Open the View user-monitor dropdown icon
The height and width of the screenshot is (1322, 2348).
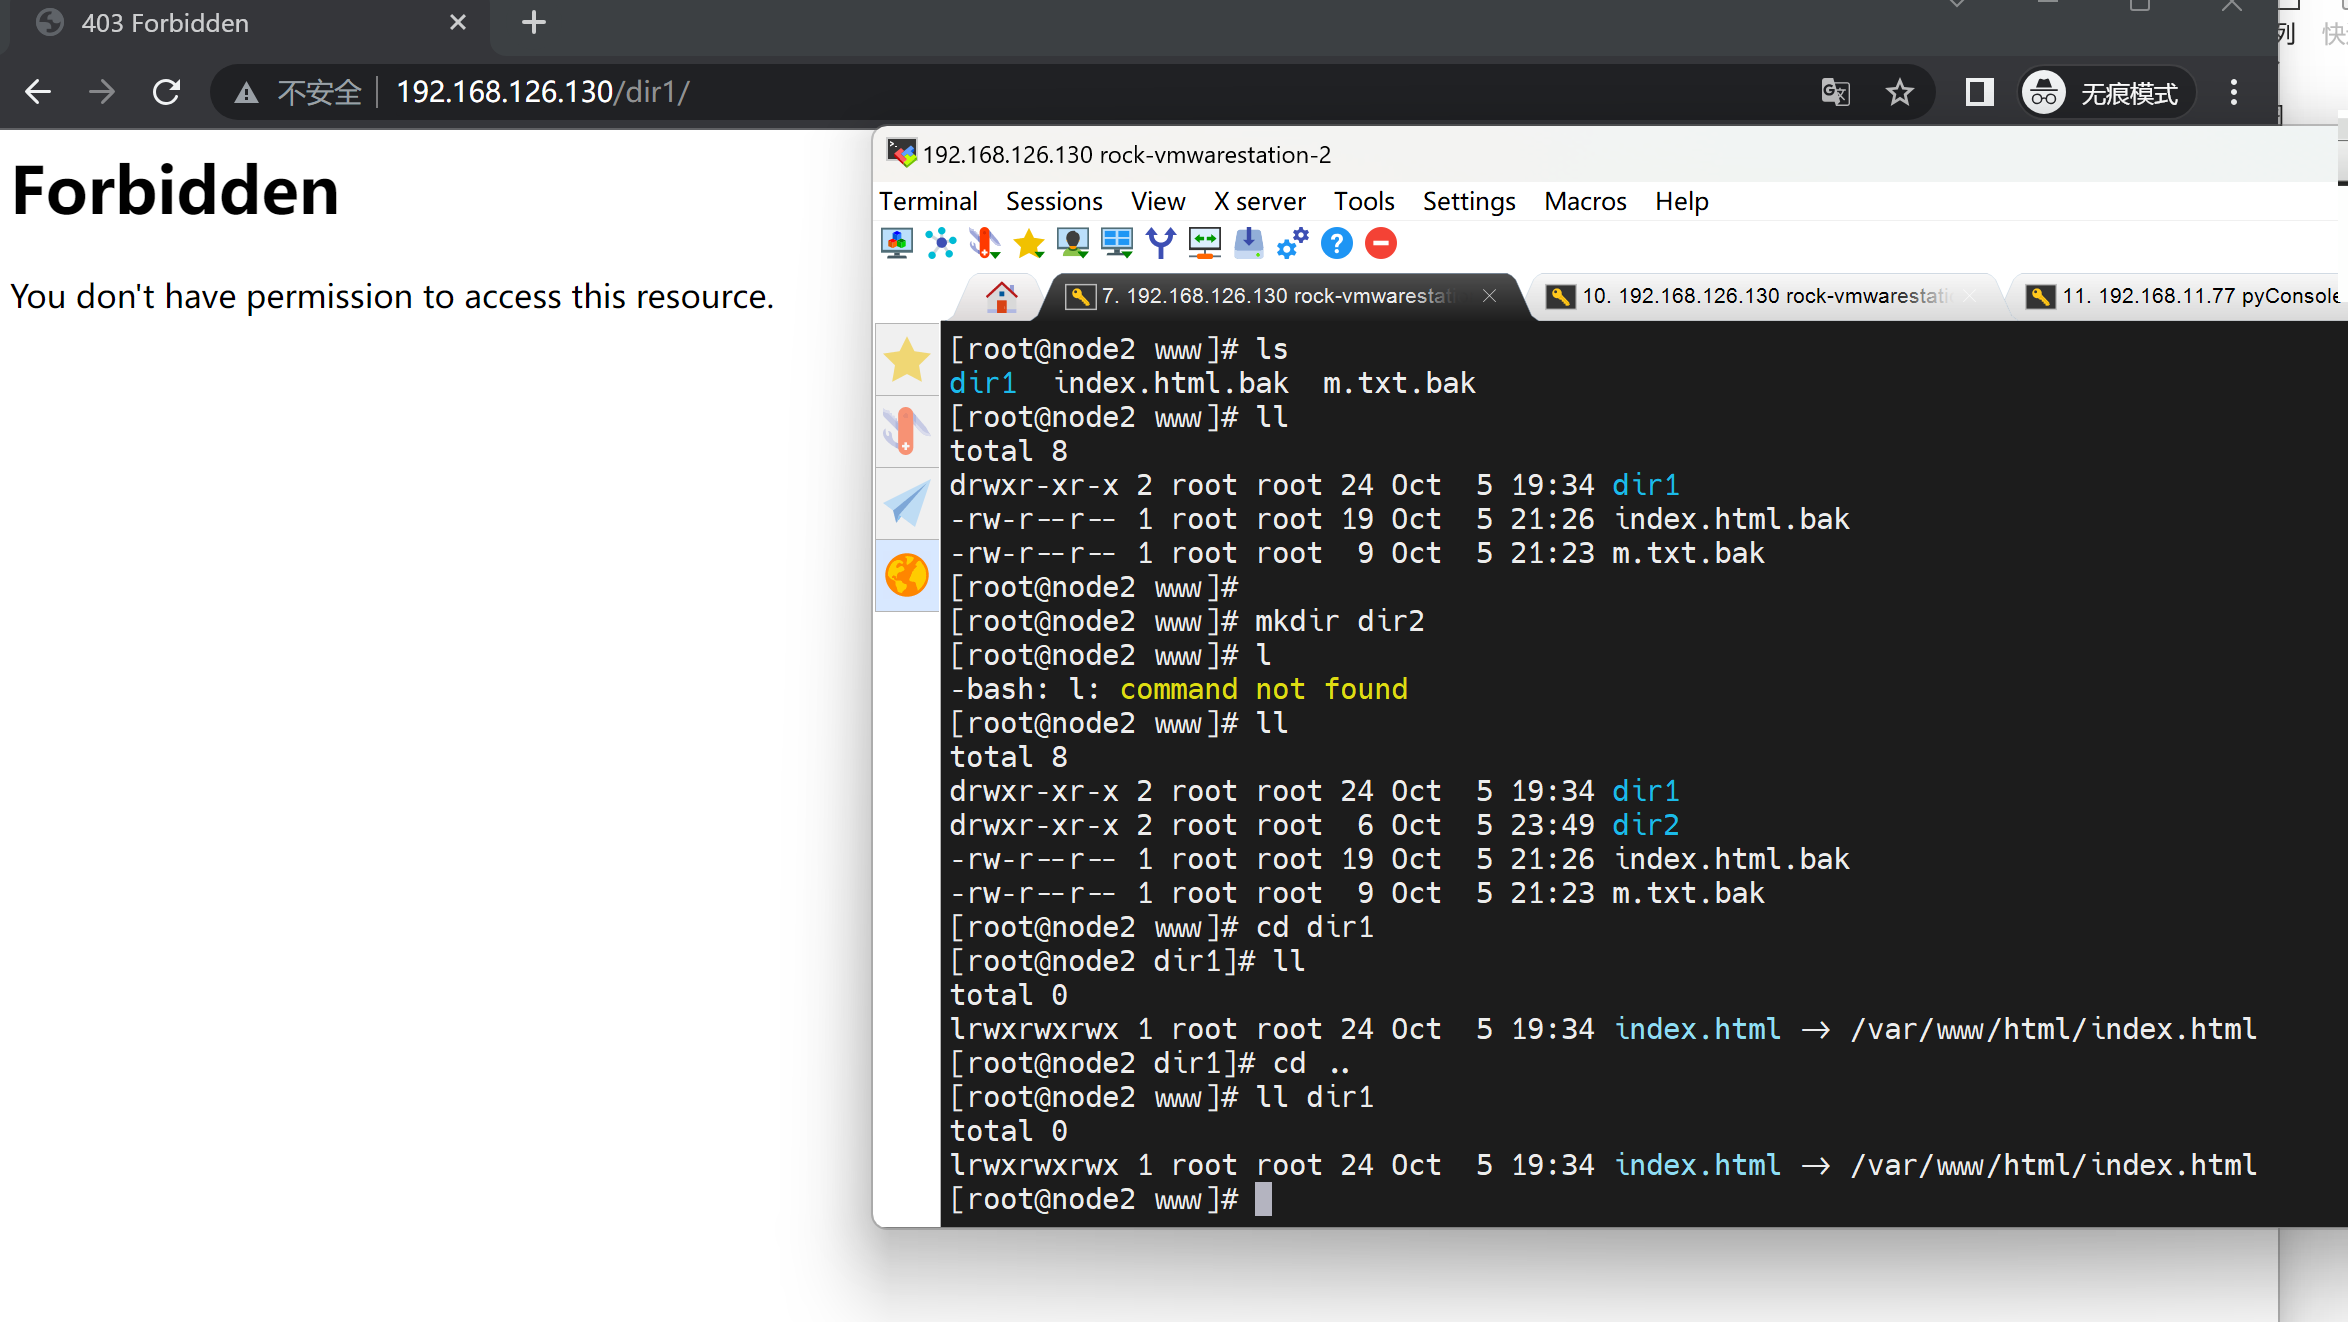(x=1073, y=243)
